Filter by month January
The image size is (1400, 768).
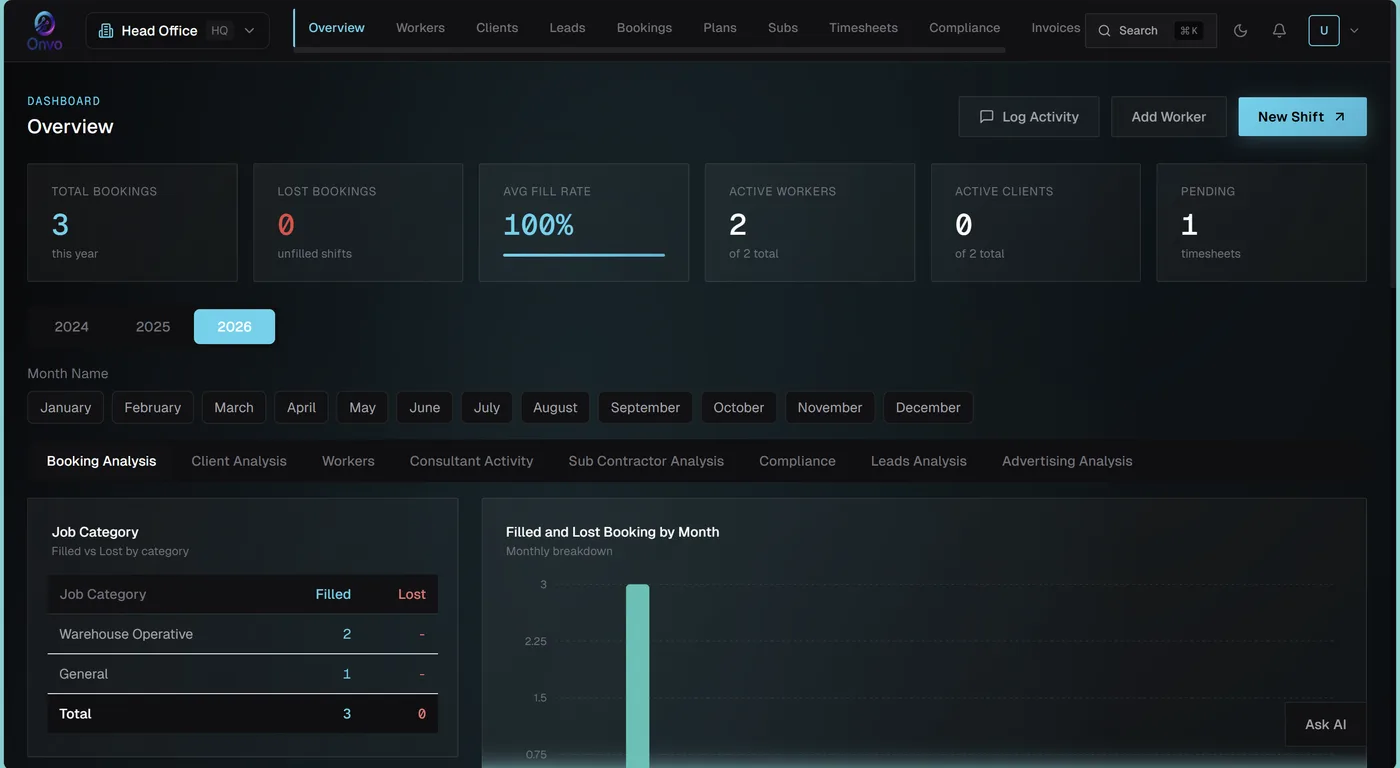click(x=66, y=408)
